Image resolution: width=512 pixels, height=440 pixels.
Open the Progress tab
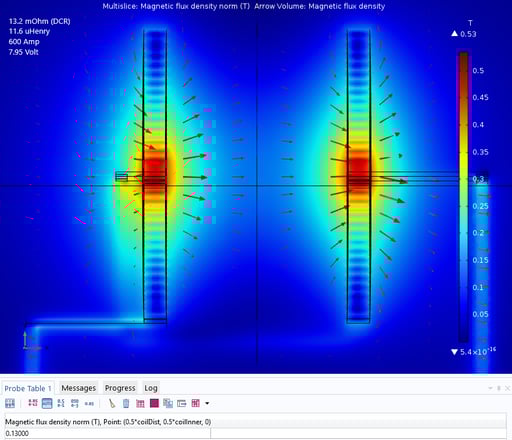point(120,388)
